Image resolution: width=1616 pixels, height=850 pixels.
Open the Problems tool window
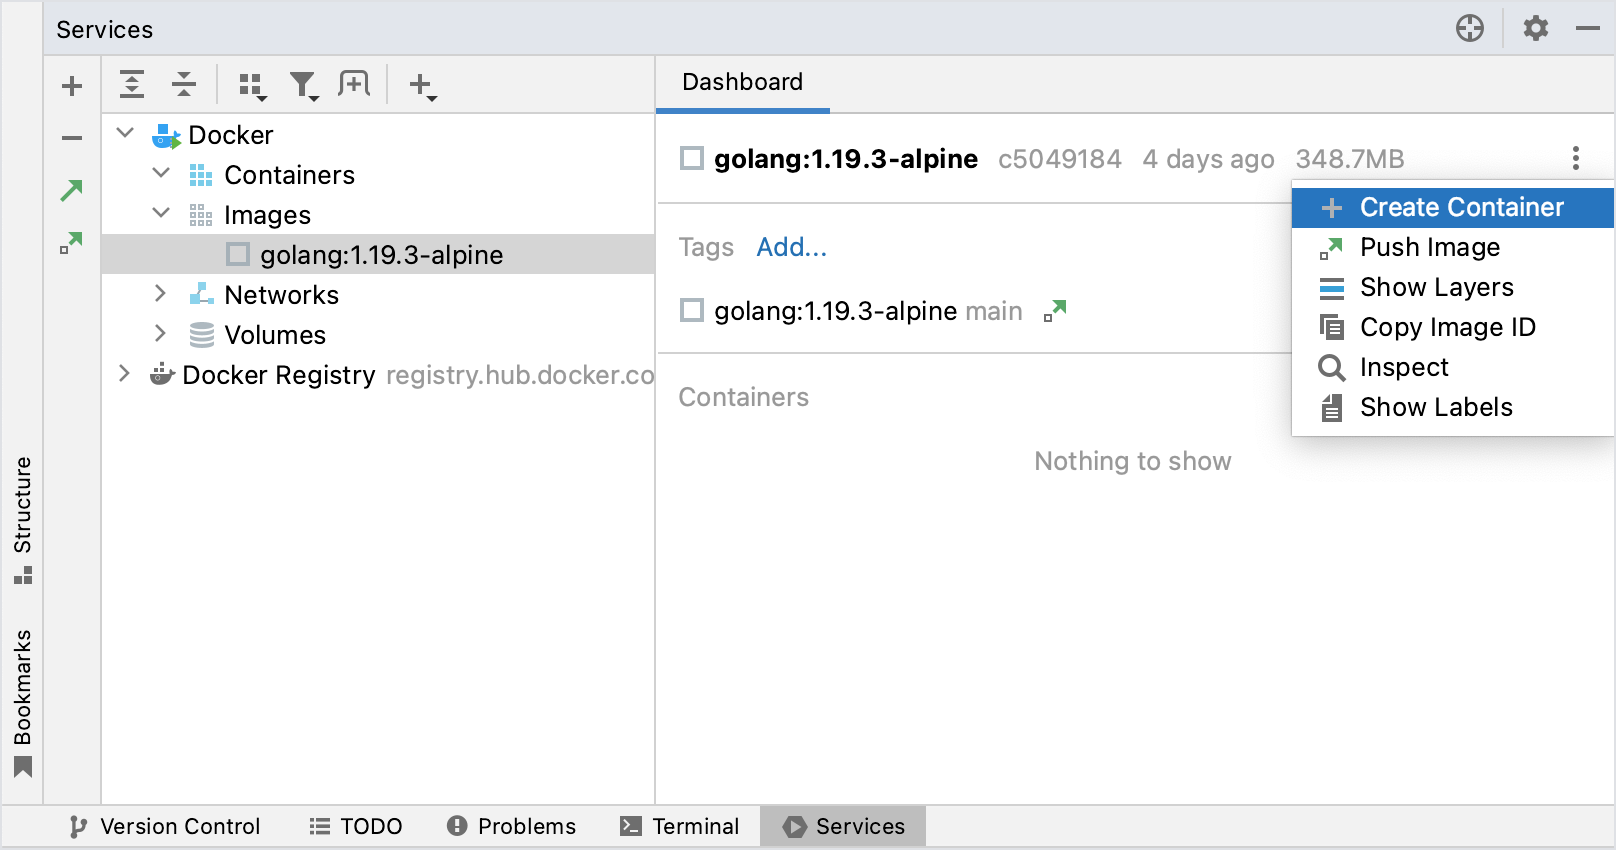tap(511, 826)
